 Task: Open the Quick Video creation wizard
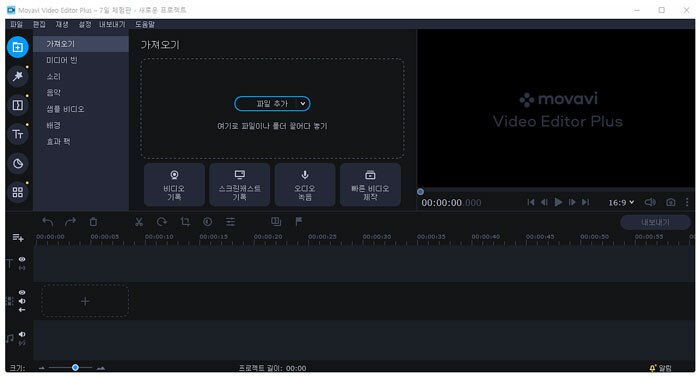pos(370,185)
